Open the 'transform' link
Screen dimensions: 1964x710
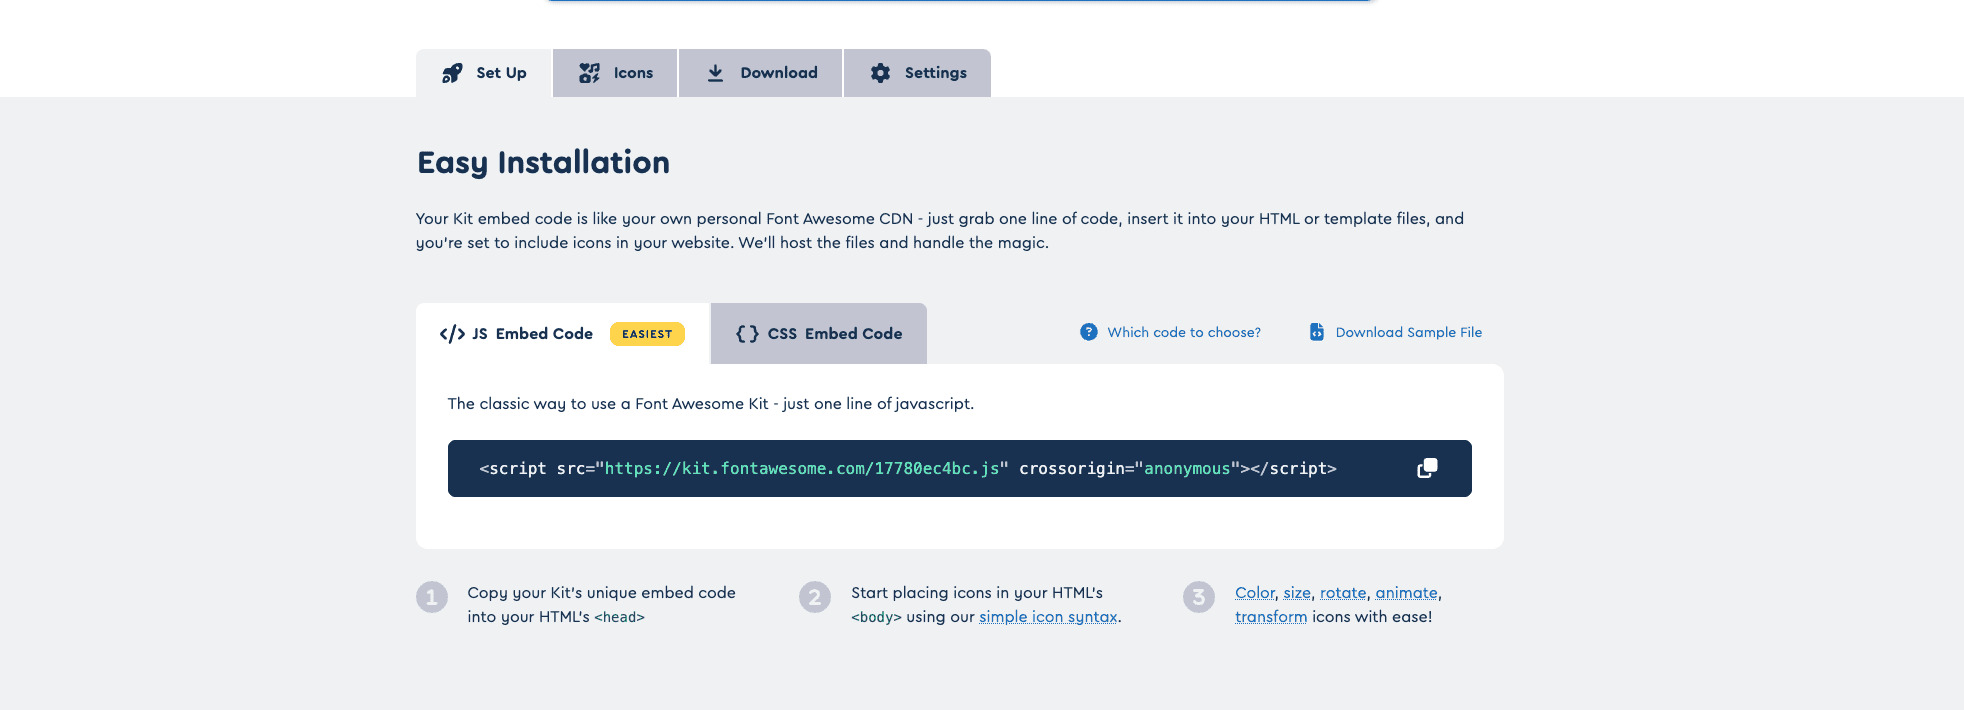tap(1270, 617)
